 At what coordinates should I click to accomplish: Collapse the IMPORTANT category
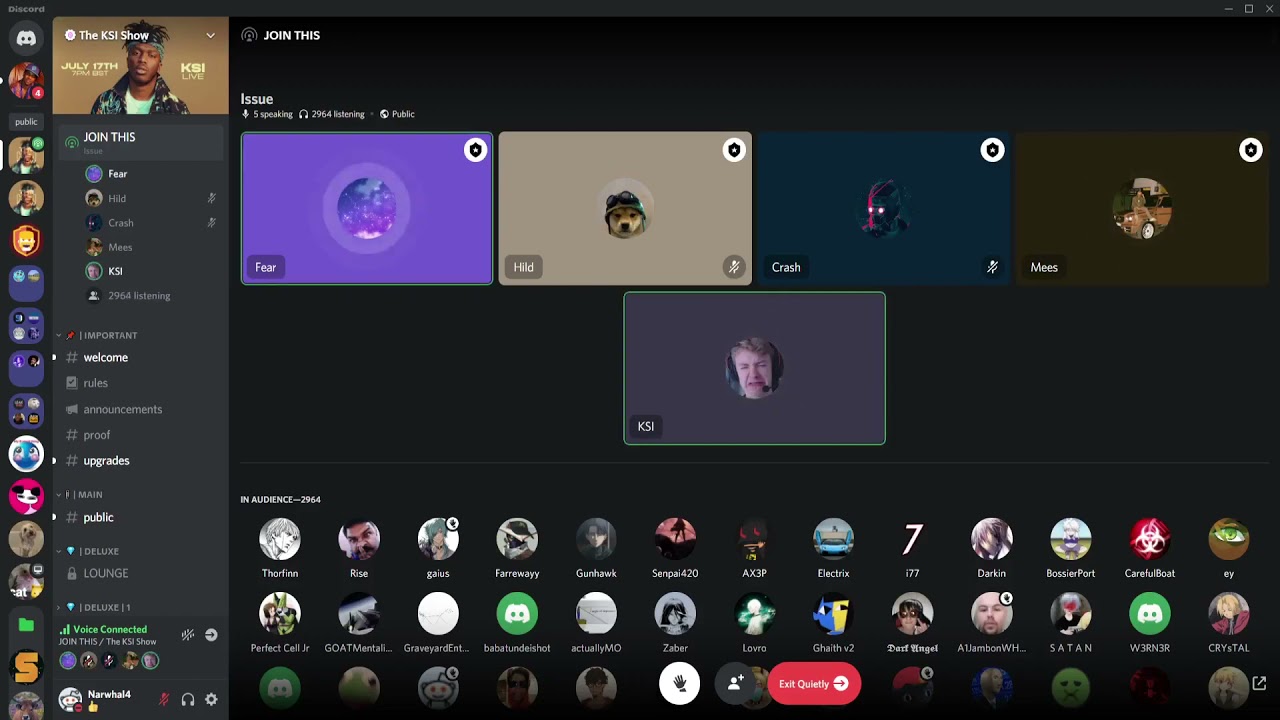point(98,335)
